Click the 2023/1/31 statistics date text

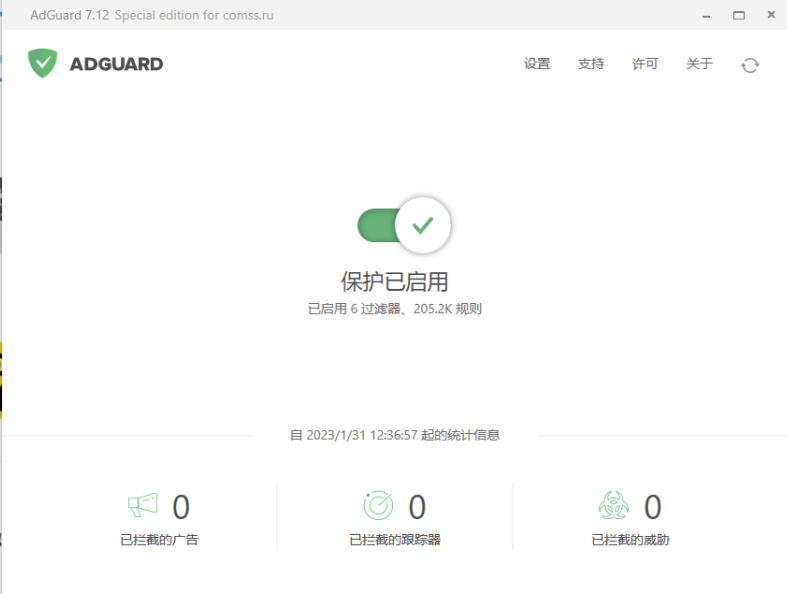click(x=395, y=435)
